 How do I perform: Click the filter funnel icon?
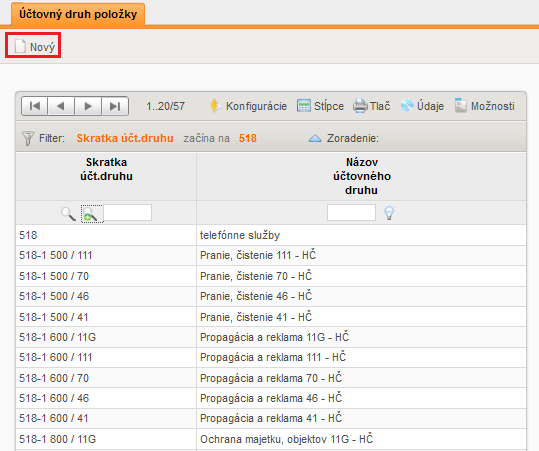(28, 138)
